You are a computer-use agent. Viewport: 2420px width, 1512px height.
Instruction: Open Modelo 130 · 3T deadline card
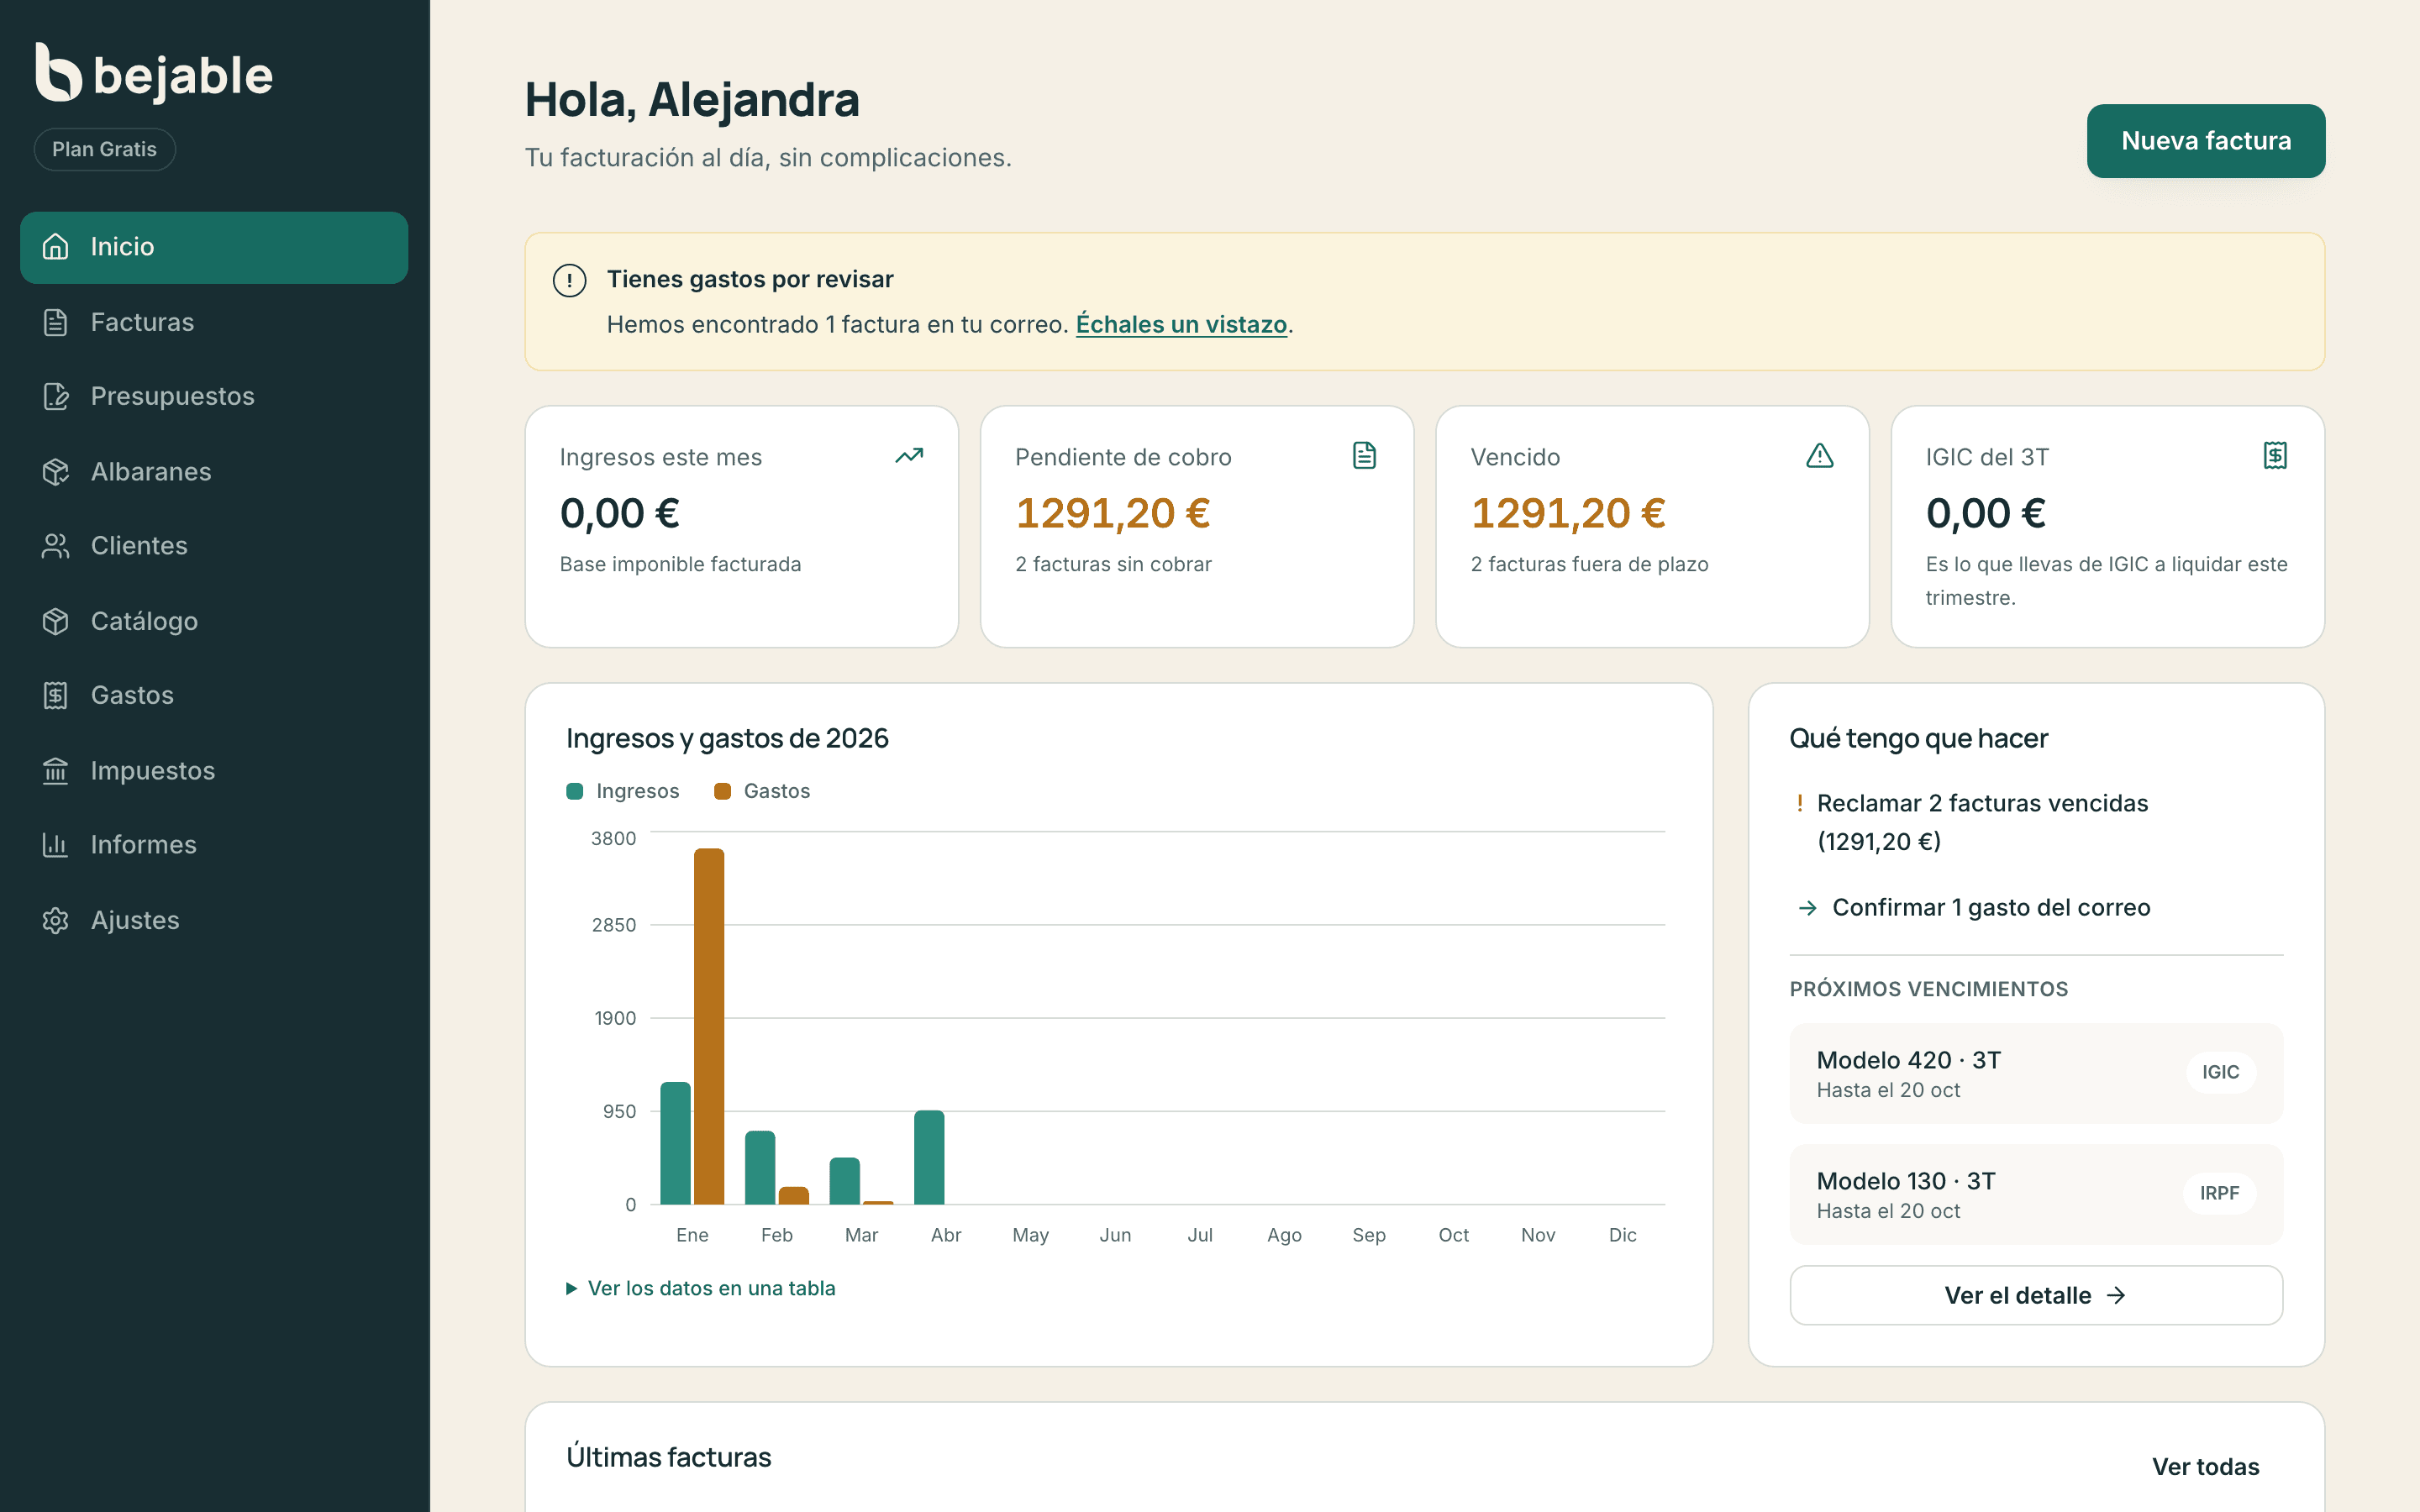click(2036, 1194)
